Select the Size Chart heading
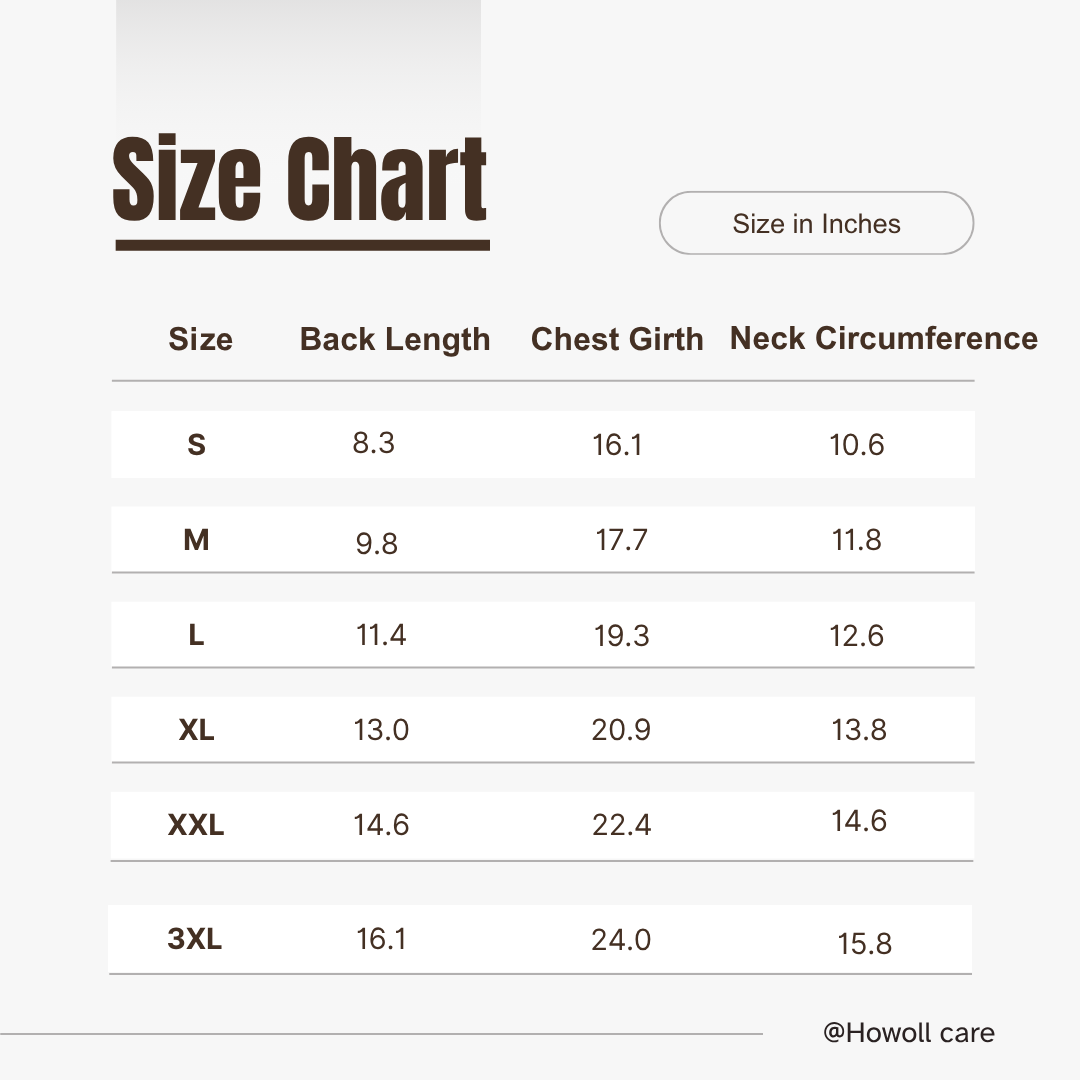 click(x=300, y=180)
